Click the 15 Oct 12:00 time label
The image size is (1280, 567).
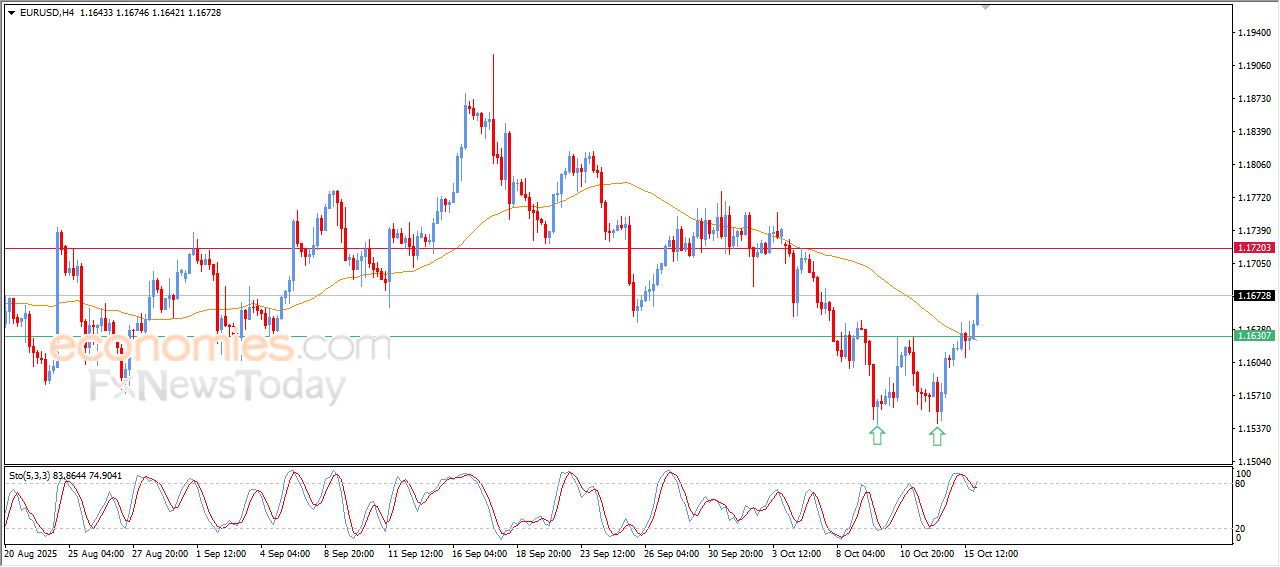(x=990, y=553)
